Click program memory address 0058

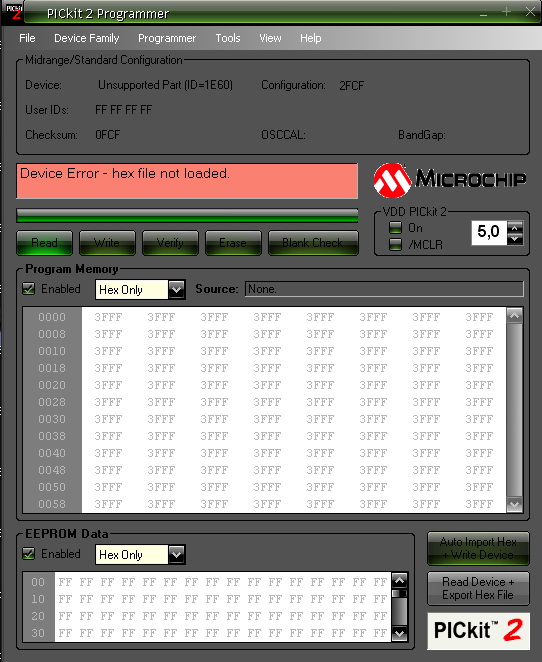(x=52, y=504)
